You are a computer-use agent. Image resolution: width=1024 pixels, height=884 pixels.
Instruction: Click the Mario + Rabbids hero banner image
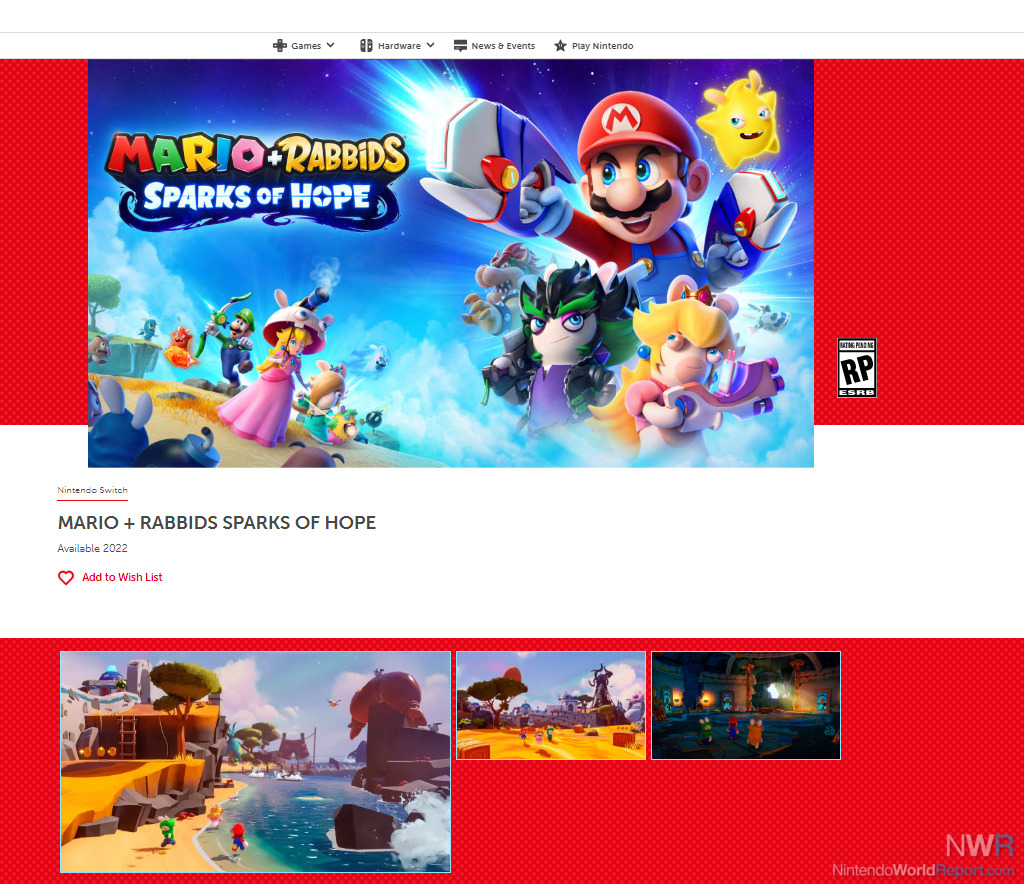pyautogui.click(x=451, y=263)
